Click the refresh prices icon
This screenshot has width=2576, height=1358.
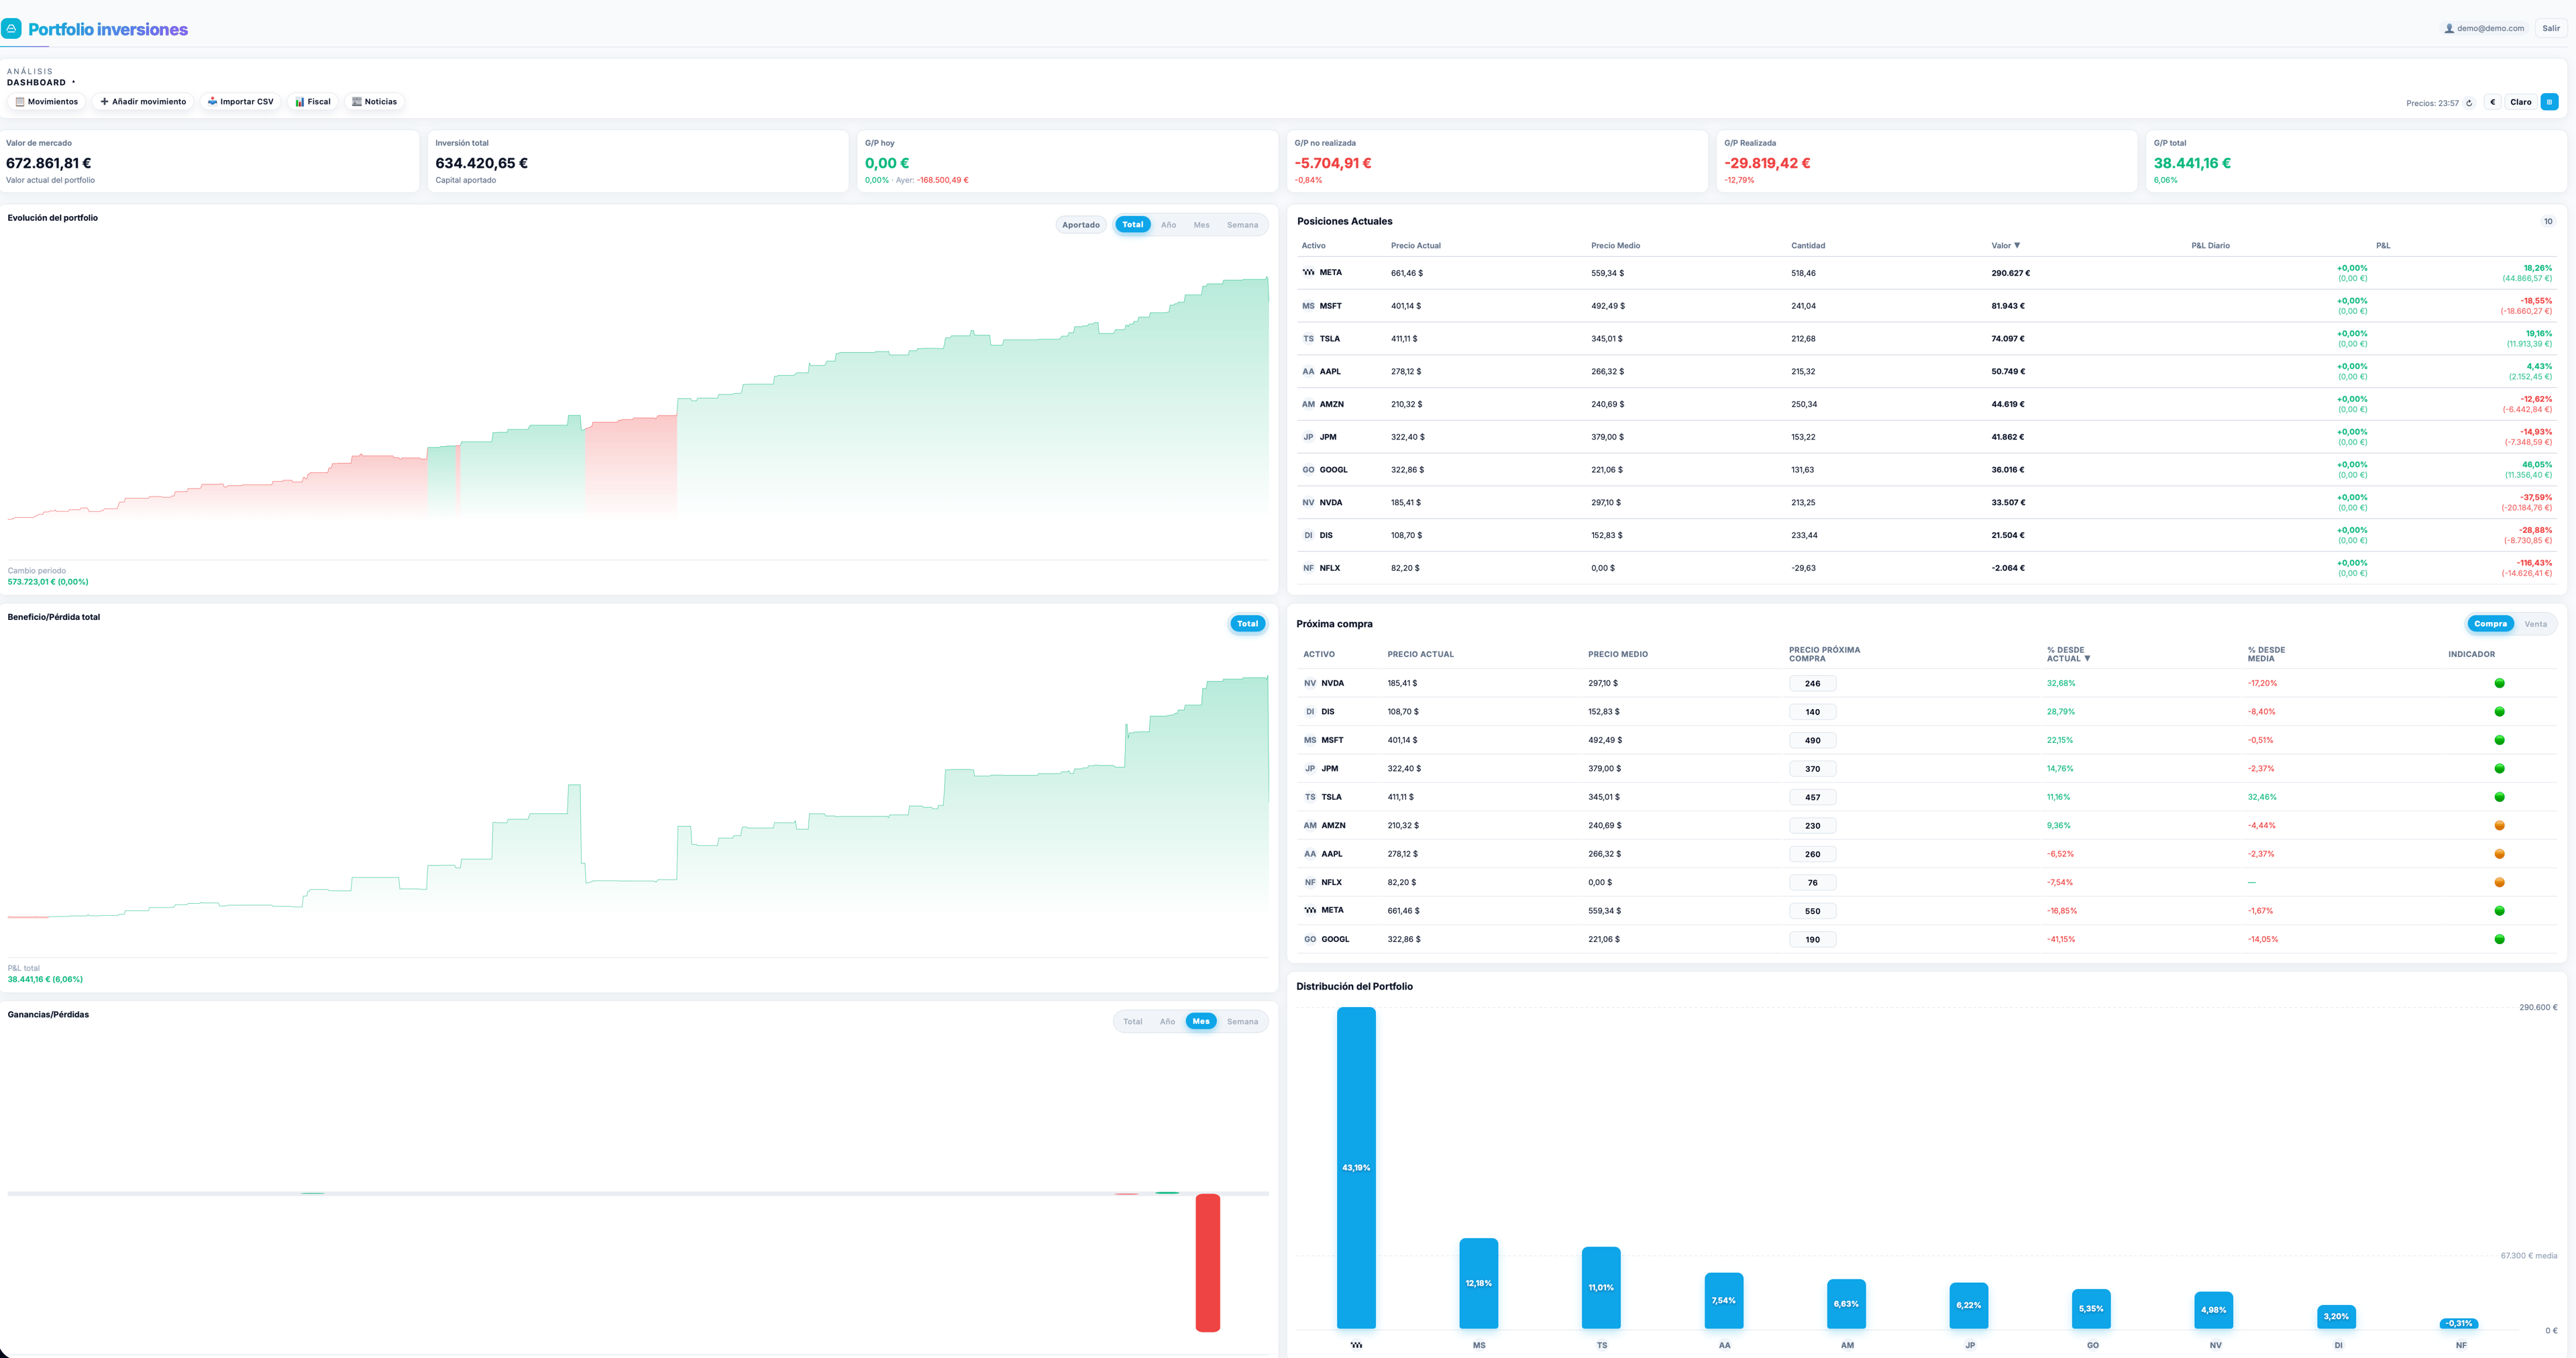coord(2469,103)
